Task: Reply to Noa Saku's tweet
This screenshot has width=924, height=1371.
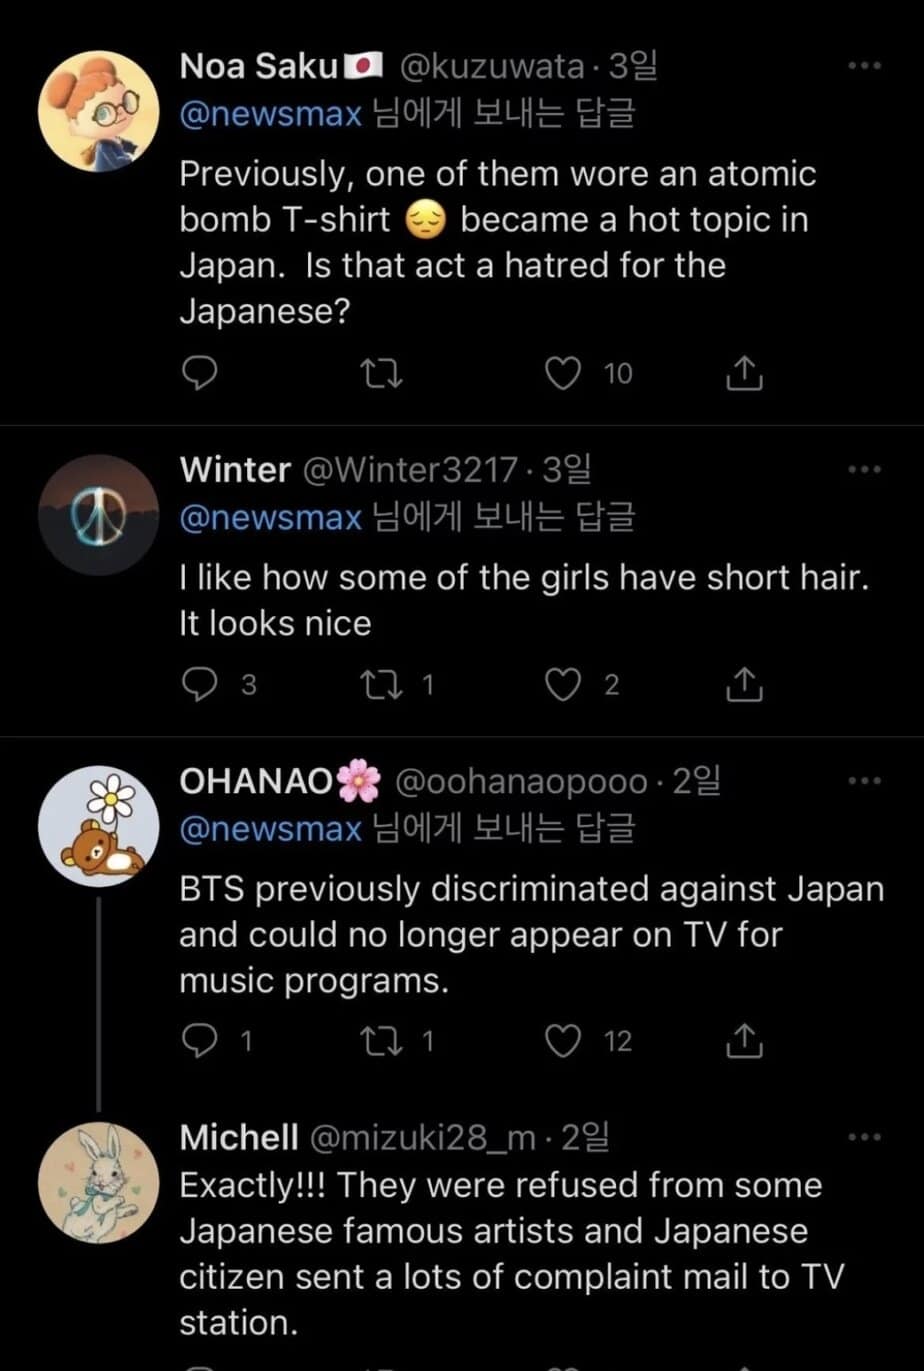Action: click(202, 373)
